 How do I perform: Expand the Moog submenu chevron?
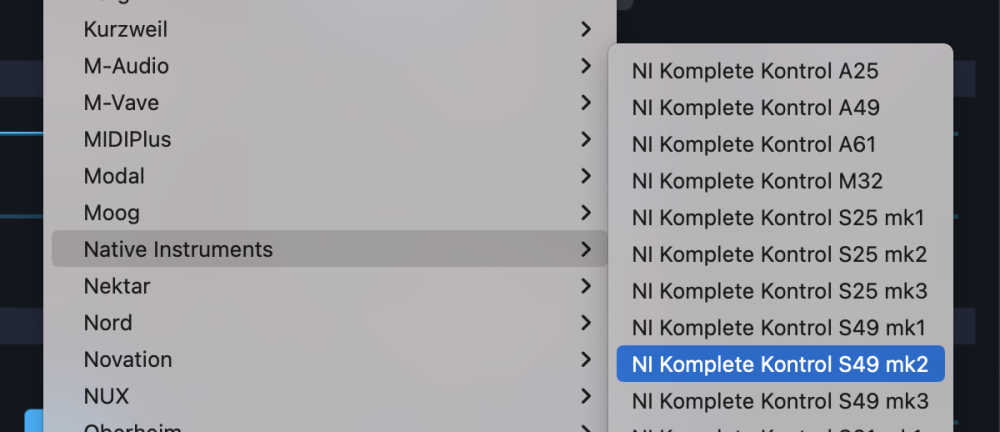click(x=586, y=212)
